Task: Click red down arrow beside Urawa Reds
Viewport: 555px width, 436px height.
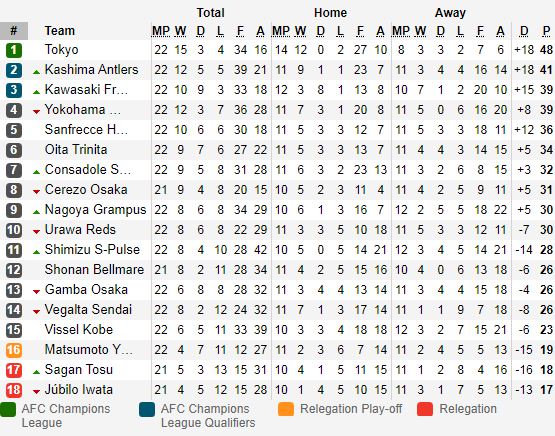Action: point(36,232)
